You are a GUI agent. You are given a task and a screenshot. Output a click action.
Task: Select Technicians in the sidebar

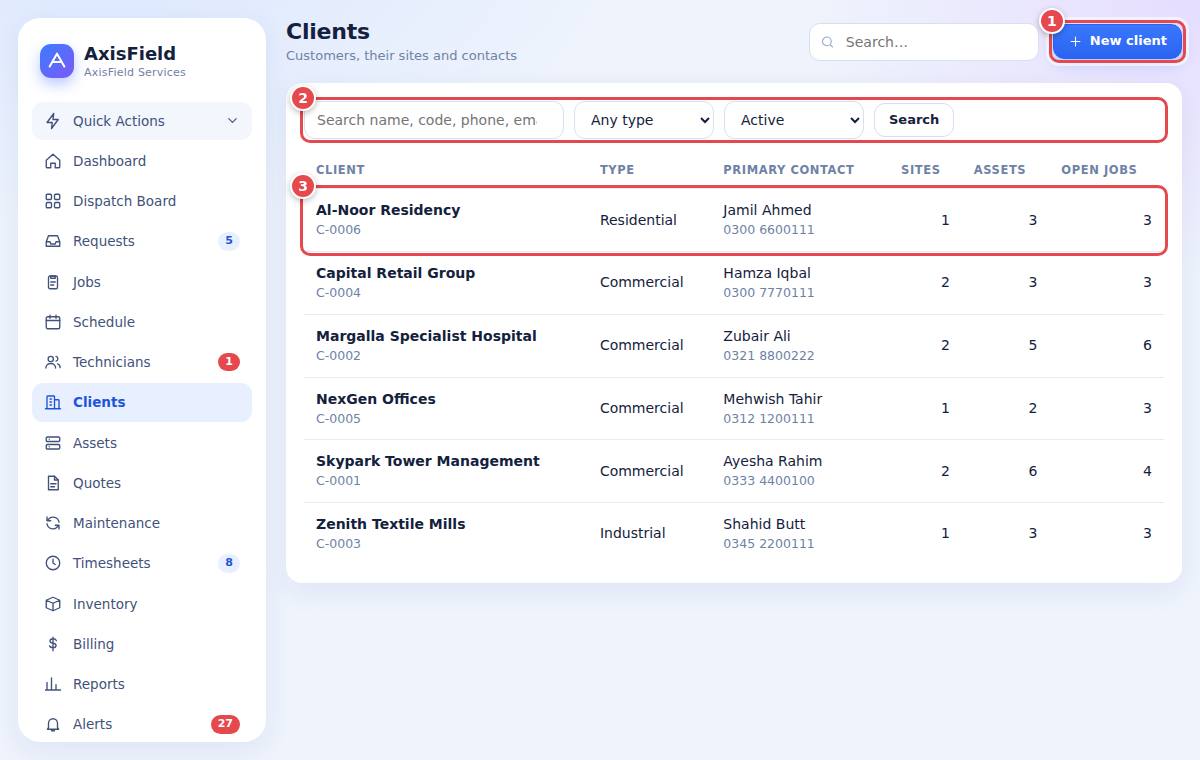point(142,362)
